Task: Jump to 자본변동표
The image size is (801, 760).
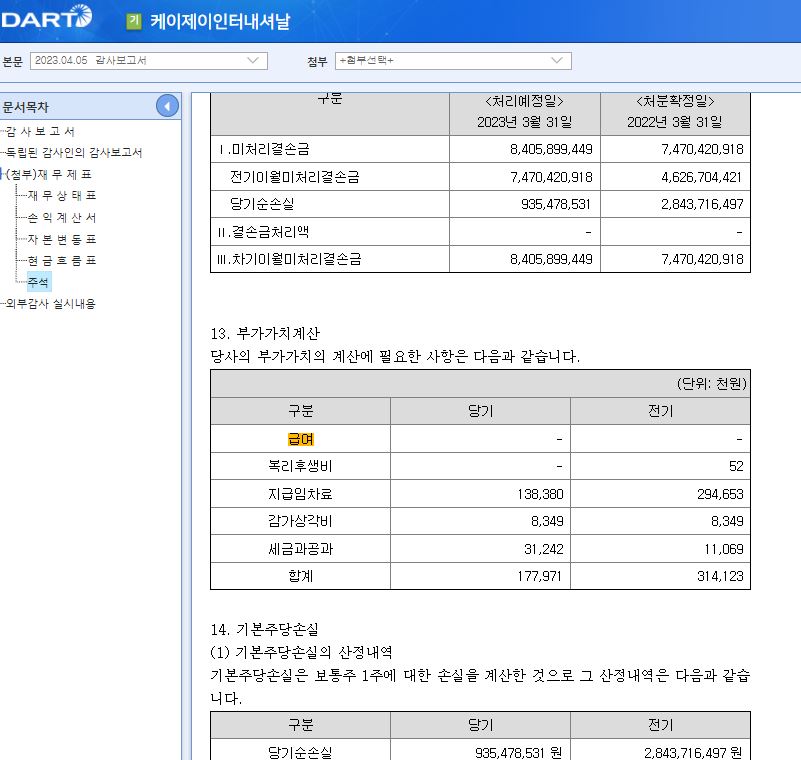Action: (x=62, y=239)
